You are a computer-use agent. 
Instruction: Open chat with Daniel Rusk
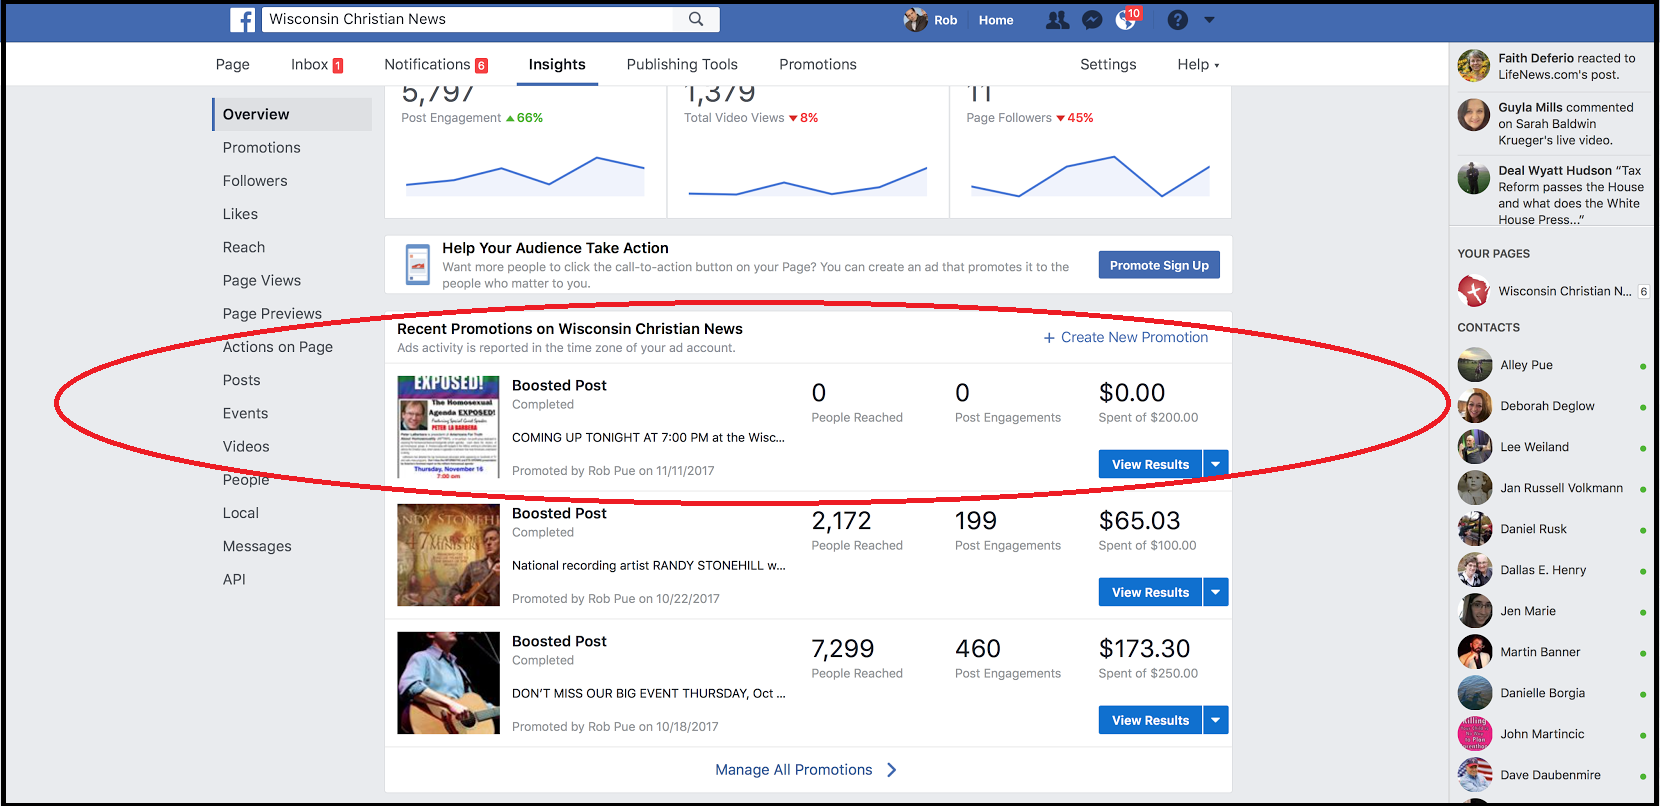coord(1551,529)
